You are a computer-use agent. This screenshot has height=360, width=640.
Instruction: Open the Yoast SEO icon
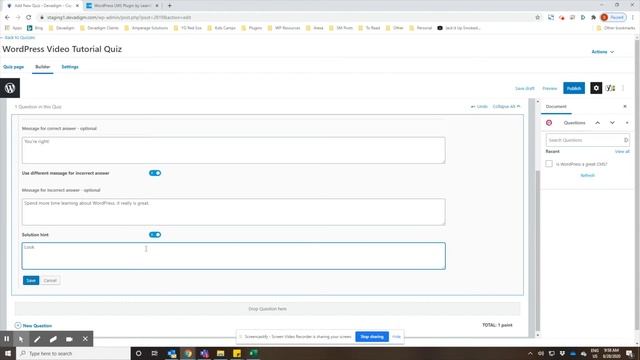pos(611,88)
